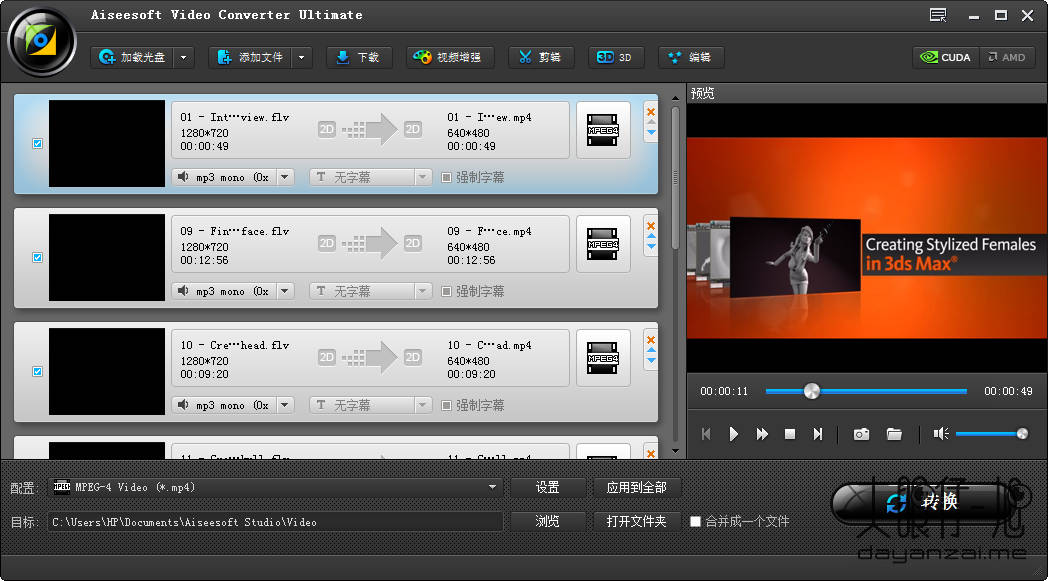Remove the 10 - Cre...head.flv item with orange X
This screenshot has width=1048, height=581.
[x=651, y=340]
